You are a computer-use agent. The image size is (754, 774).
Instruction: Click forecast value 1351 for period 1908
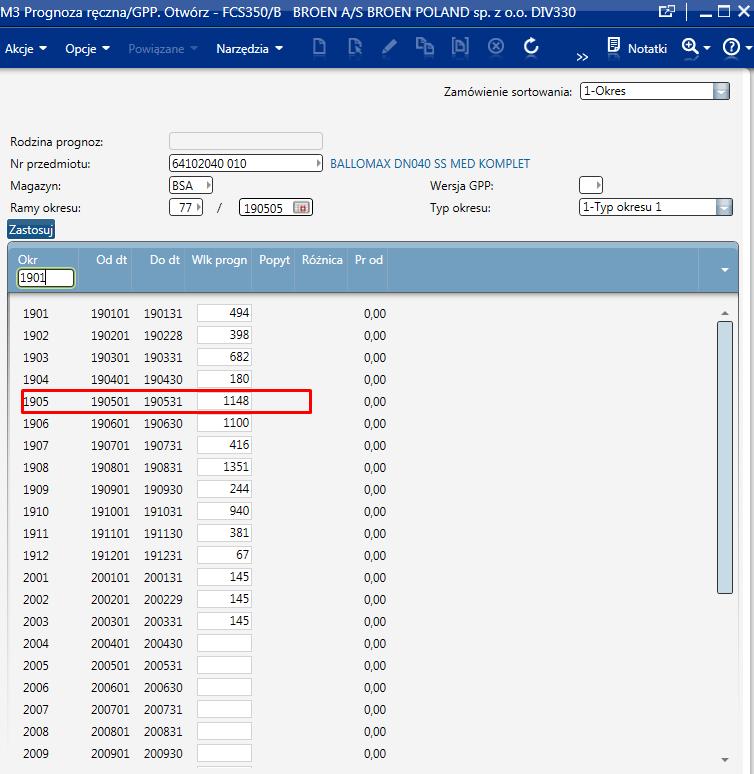coord(224,467)
